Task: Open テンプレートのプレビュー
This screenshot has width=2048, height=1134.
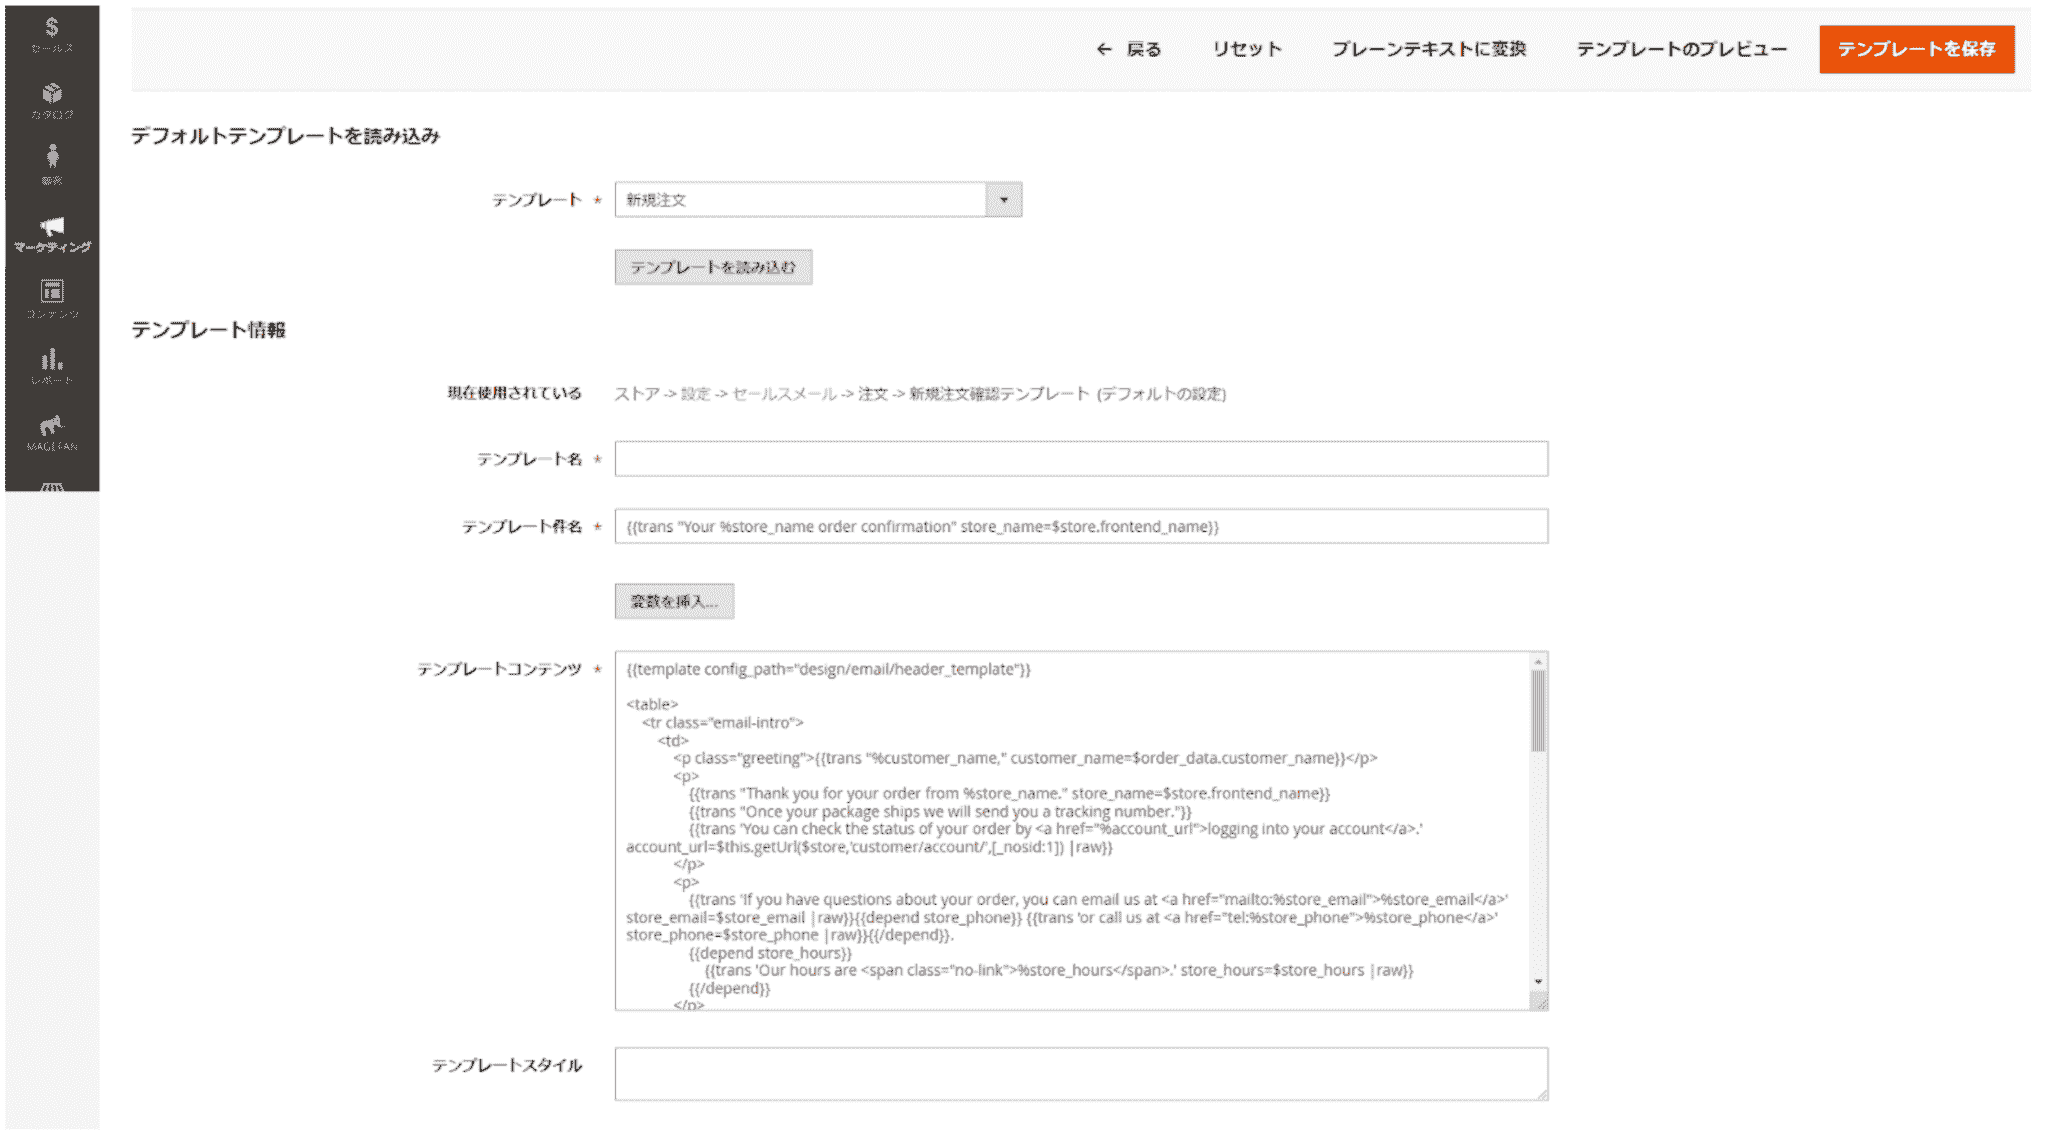Action: click(1683, 49)
